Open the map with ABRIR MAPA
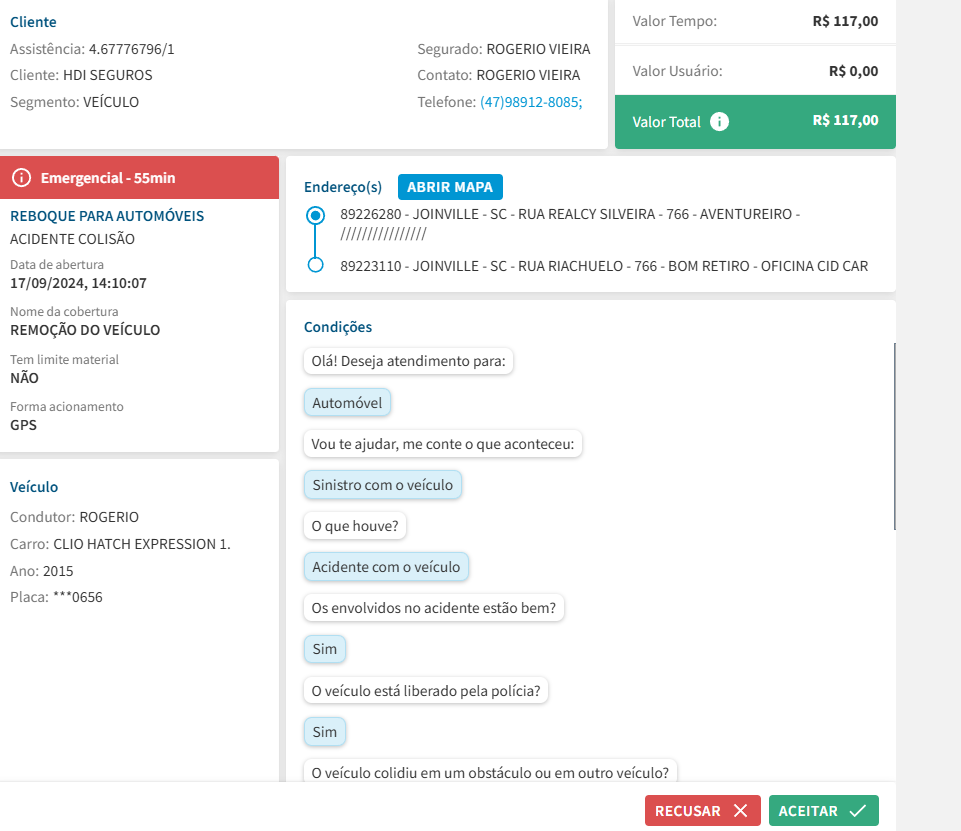This screenshot has width=961, height=831. tap(450, 187)
